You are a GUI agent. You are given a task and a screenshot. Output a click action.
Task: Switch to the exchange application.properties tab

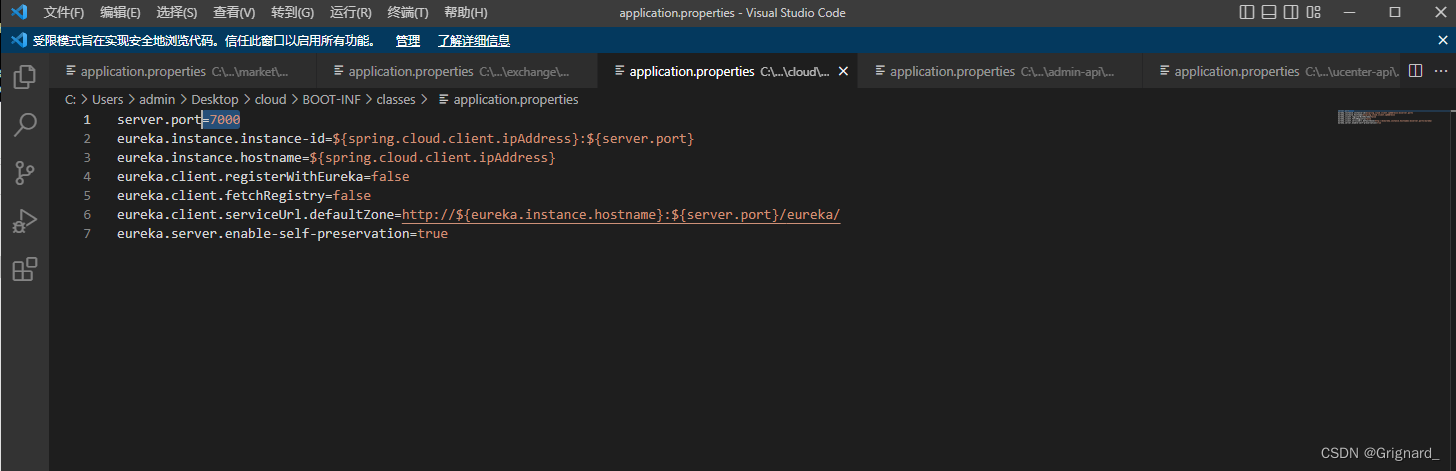coord(457,71)
